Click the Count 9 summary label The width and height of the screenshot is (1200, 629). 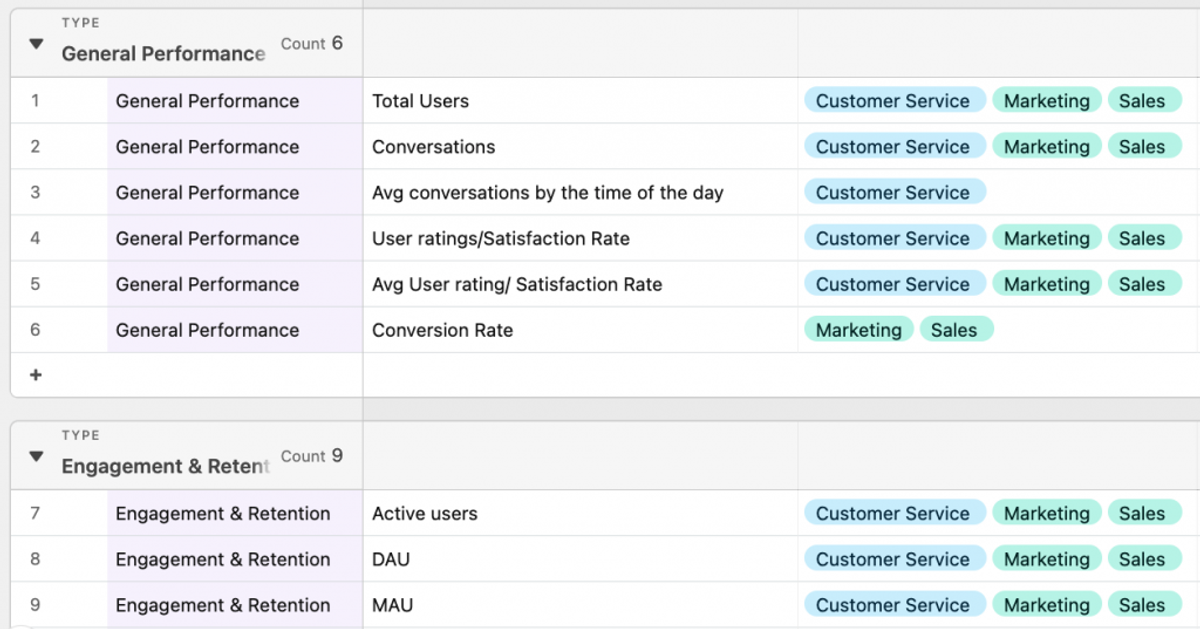pyautogui.click(x=312, y=456)
